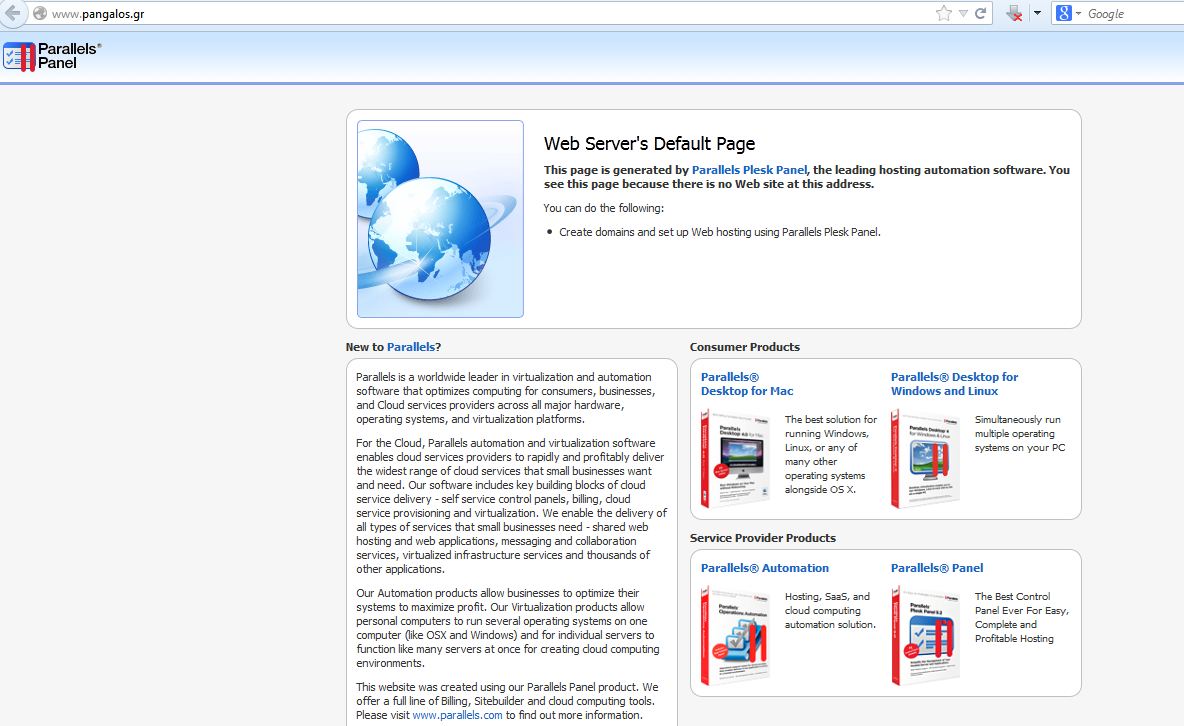This screenshot has width=1184, height=726.
Task: Open the Parallels Plesk Panel link
Action: click(x=749, y=170)
